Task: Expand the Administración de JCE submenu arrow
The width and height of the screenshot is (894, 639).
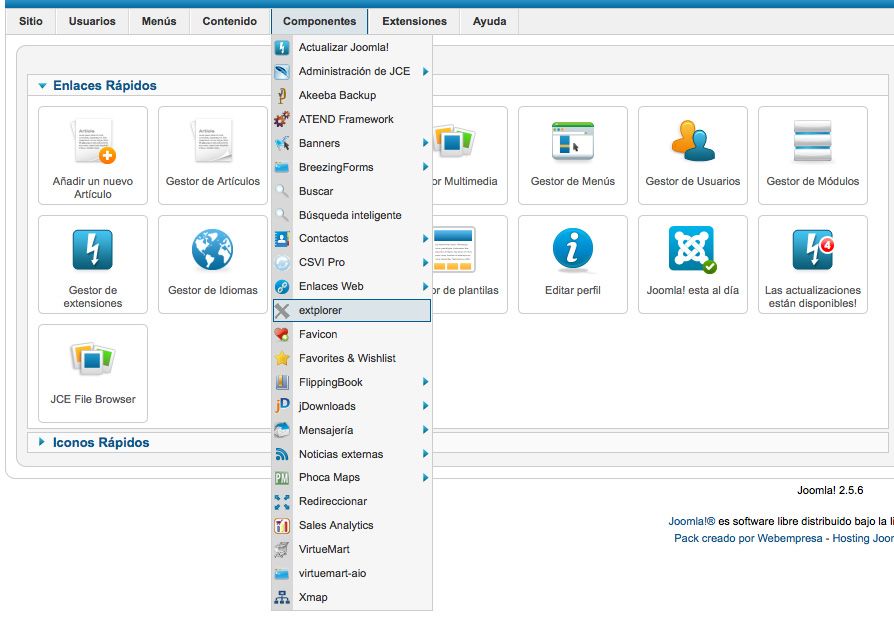Action: click(x=425, y=71)
